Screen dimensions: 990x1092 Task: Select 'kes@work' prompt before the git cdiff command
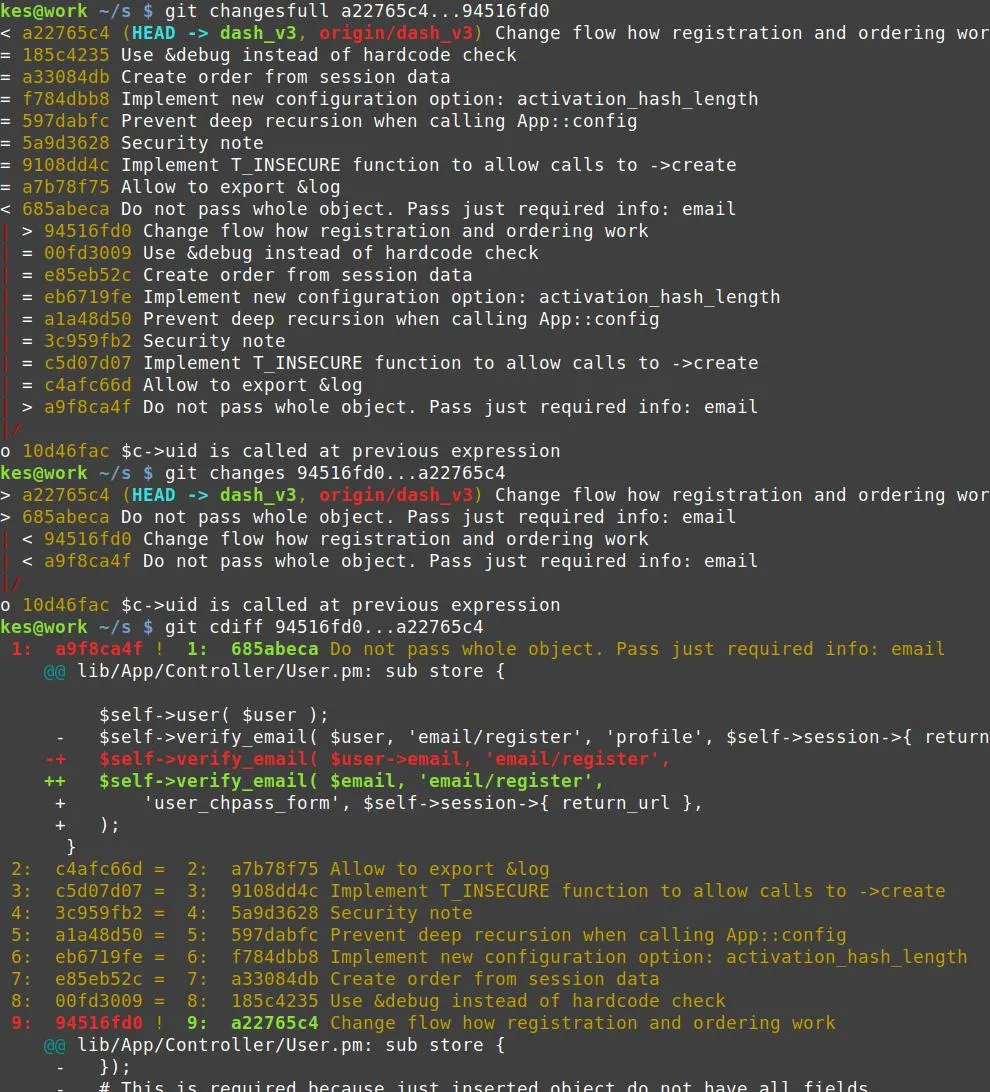44,627
